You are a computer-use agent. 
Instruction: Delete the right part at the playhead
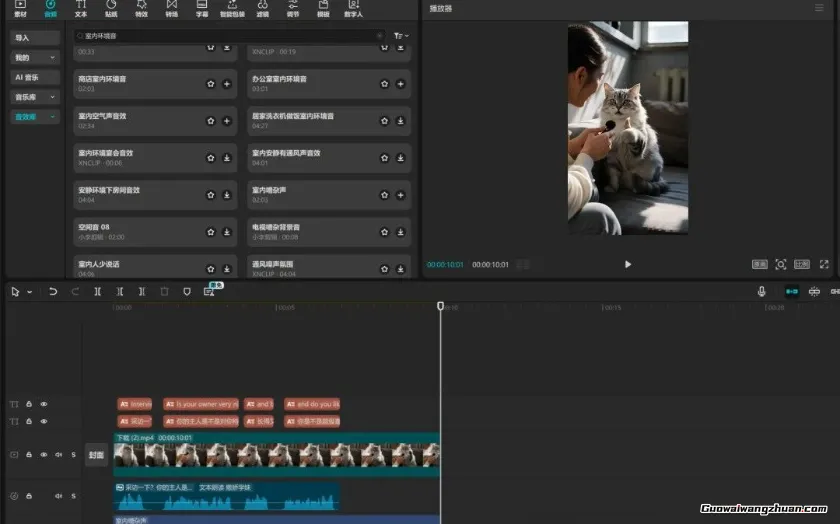coord(142,291)
